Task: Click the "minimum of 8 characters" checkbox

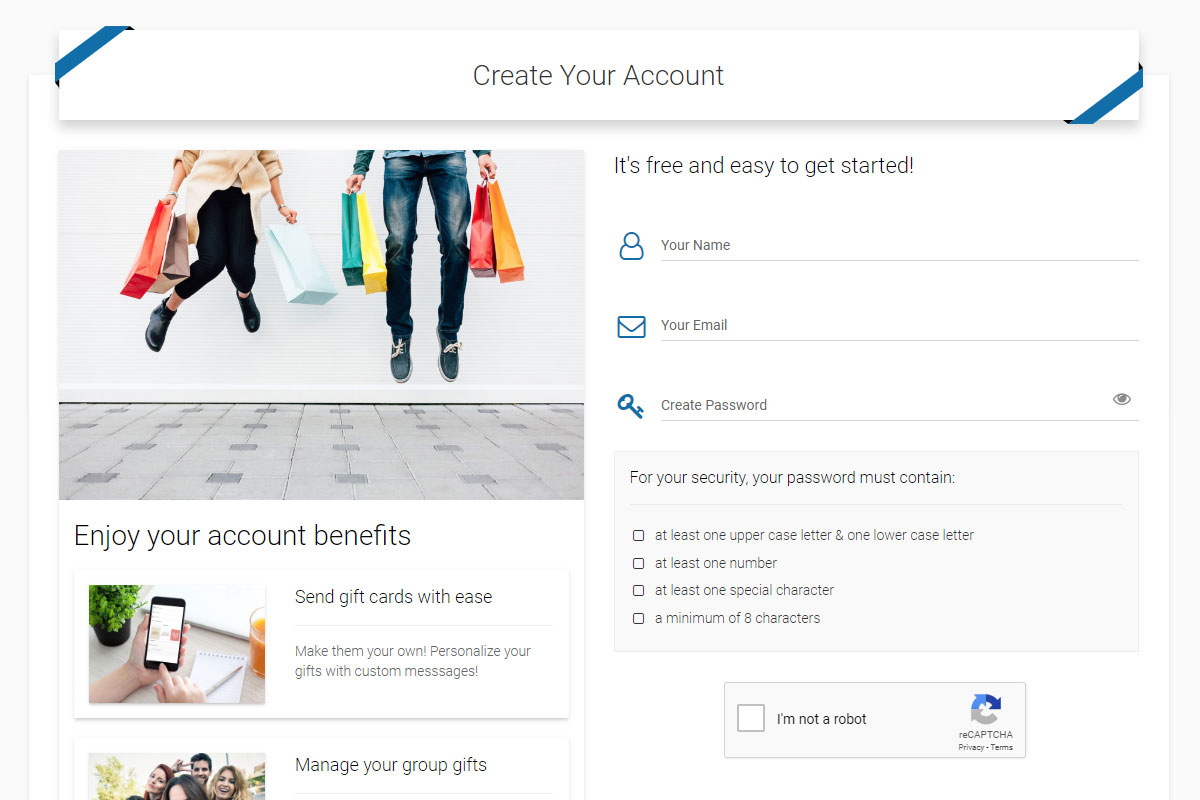Action: pyautogui.click(x=638, y=619)
